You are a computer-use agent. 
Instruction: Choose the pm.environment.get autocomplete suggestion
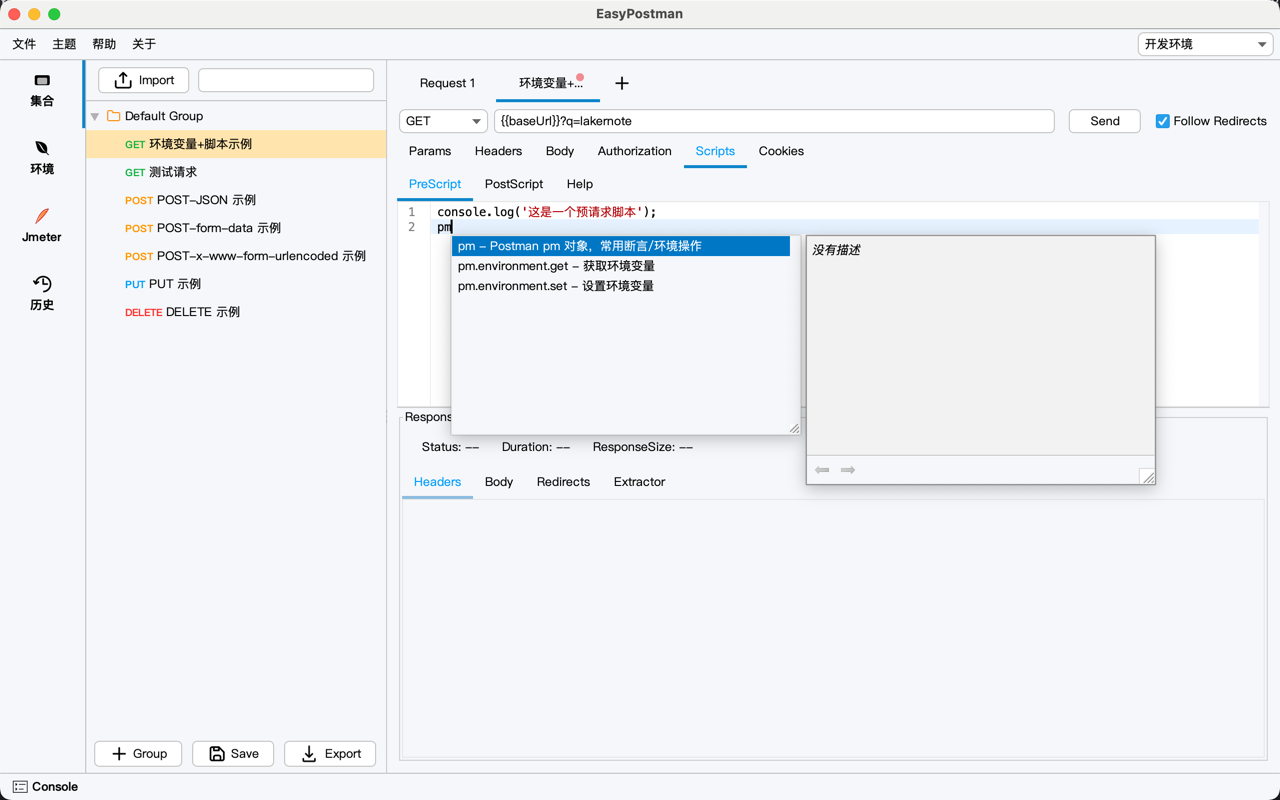click(x=621, y=266)
